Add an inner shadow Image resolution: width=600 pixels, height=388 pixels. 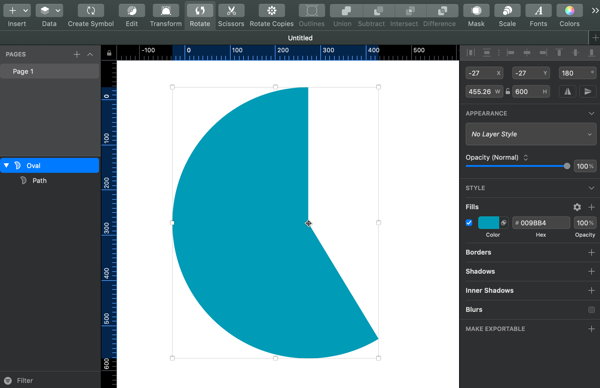591,290
